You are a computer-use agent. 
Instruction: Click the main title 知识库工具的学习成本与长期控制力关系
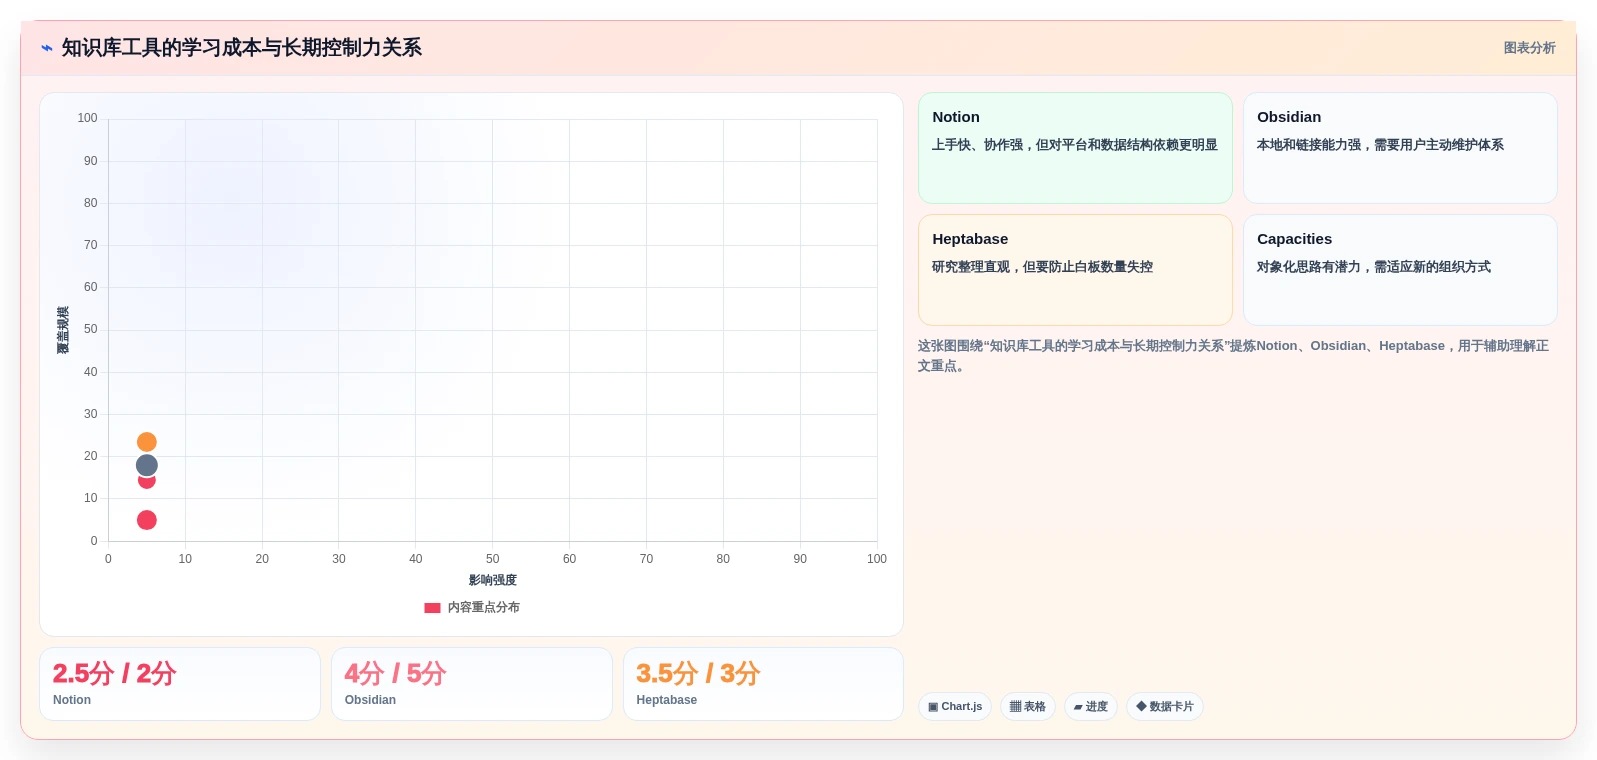(x=242, y=48)
